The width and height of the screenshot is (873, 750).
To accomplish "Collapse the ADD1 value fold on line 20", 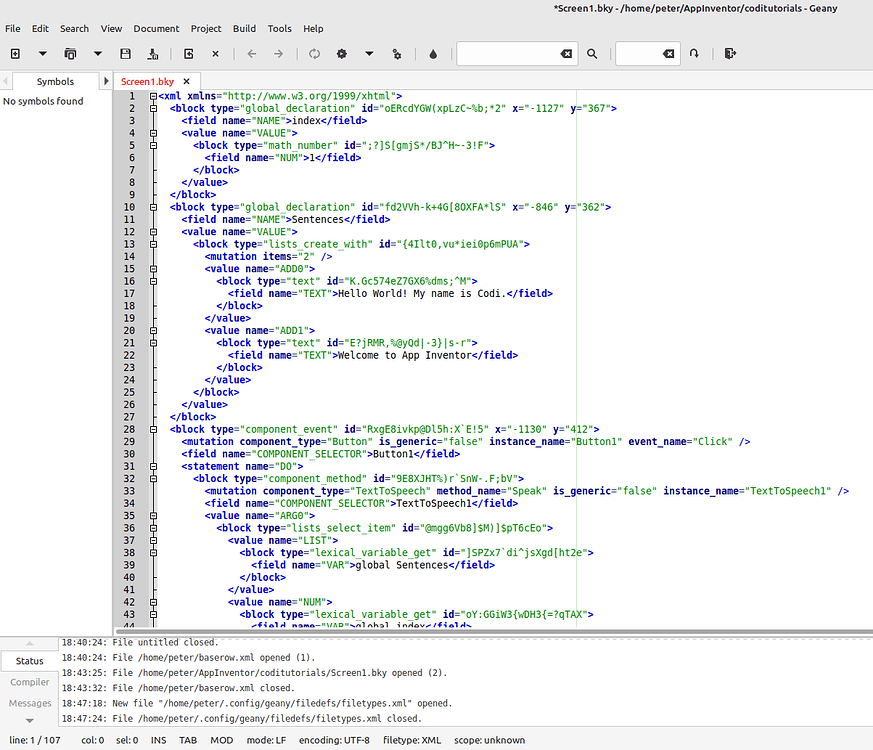I will click(x=153, y=330).
